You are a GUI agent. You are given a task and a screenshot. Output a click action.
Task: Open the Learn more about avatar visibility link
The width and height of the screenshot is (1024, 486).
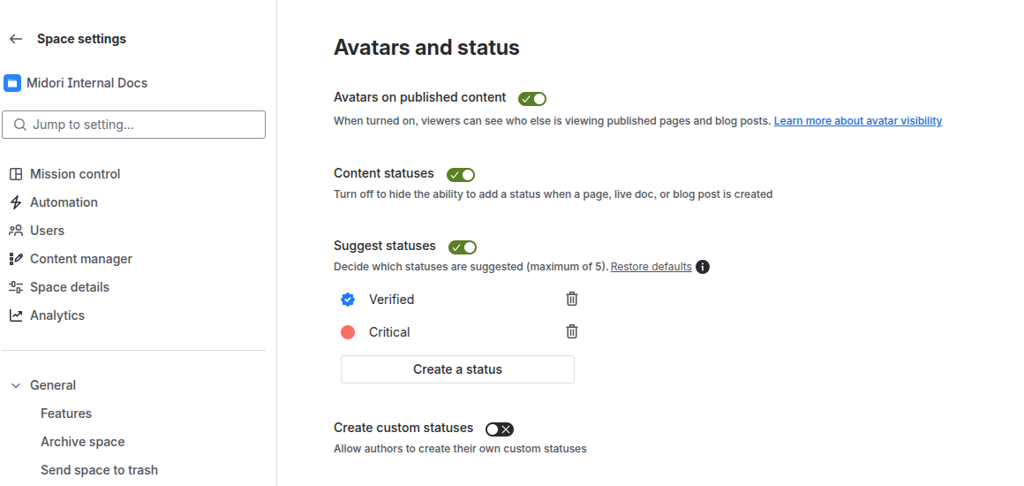(x=857, y=121)
